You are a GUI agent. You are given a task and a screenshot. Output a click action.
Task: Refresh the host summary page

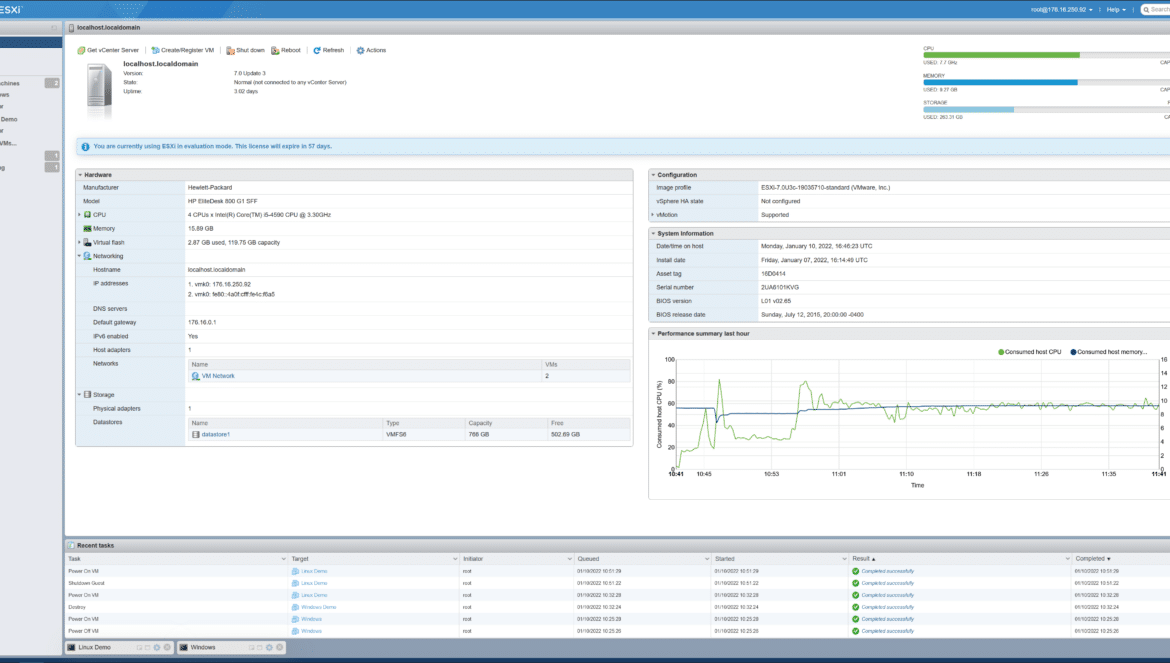[329, 51]
